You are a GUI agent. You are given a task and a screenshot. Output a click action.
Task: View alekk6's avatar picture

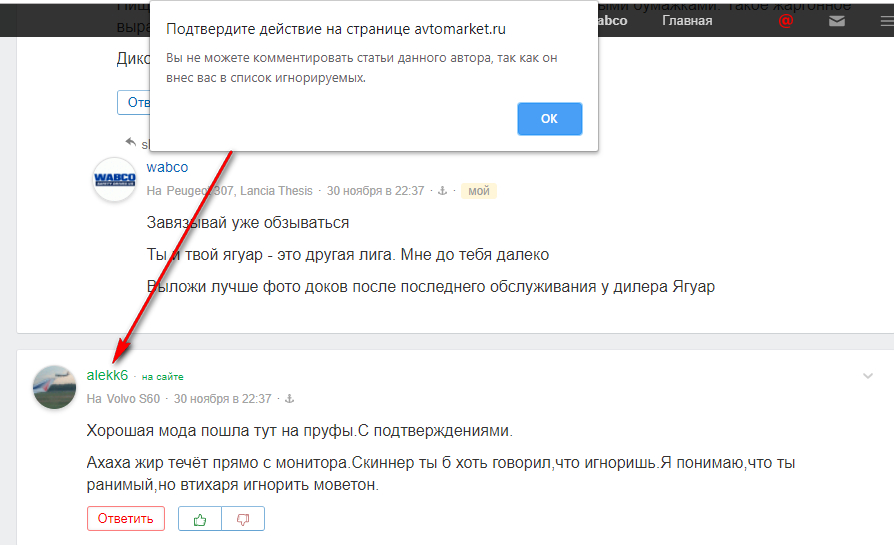point(54,387)
